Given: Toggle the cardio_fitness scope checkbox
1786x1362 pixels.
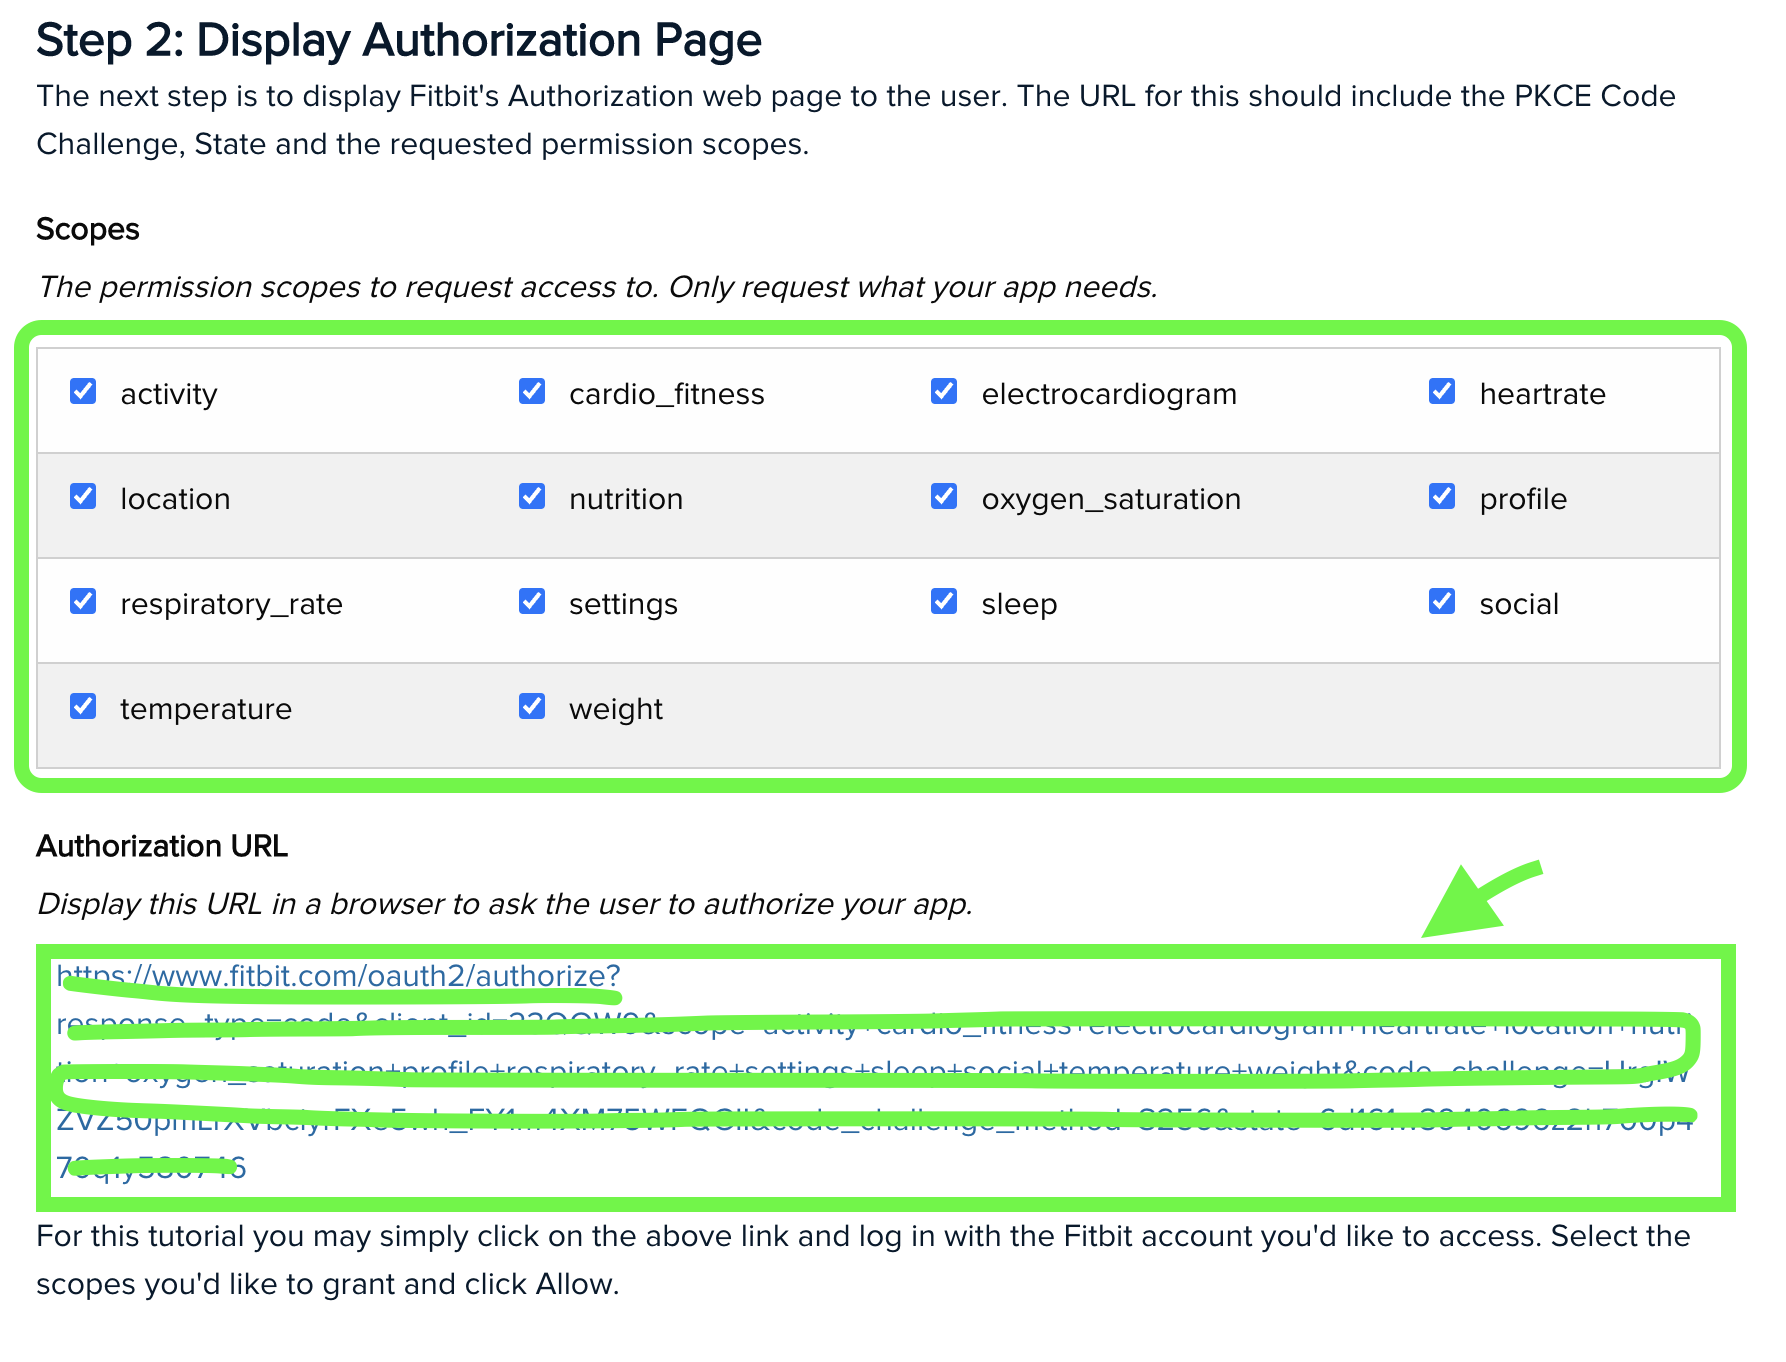Looking at the screenshot, I should tap(532, 391).
